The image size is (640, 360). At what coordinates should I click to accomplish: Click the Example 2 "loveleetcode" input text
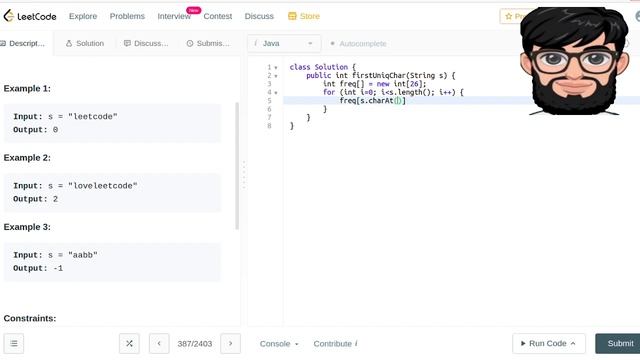pyautogui.click(x=102, y=186)
